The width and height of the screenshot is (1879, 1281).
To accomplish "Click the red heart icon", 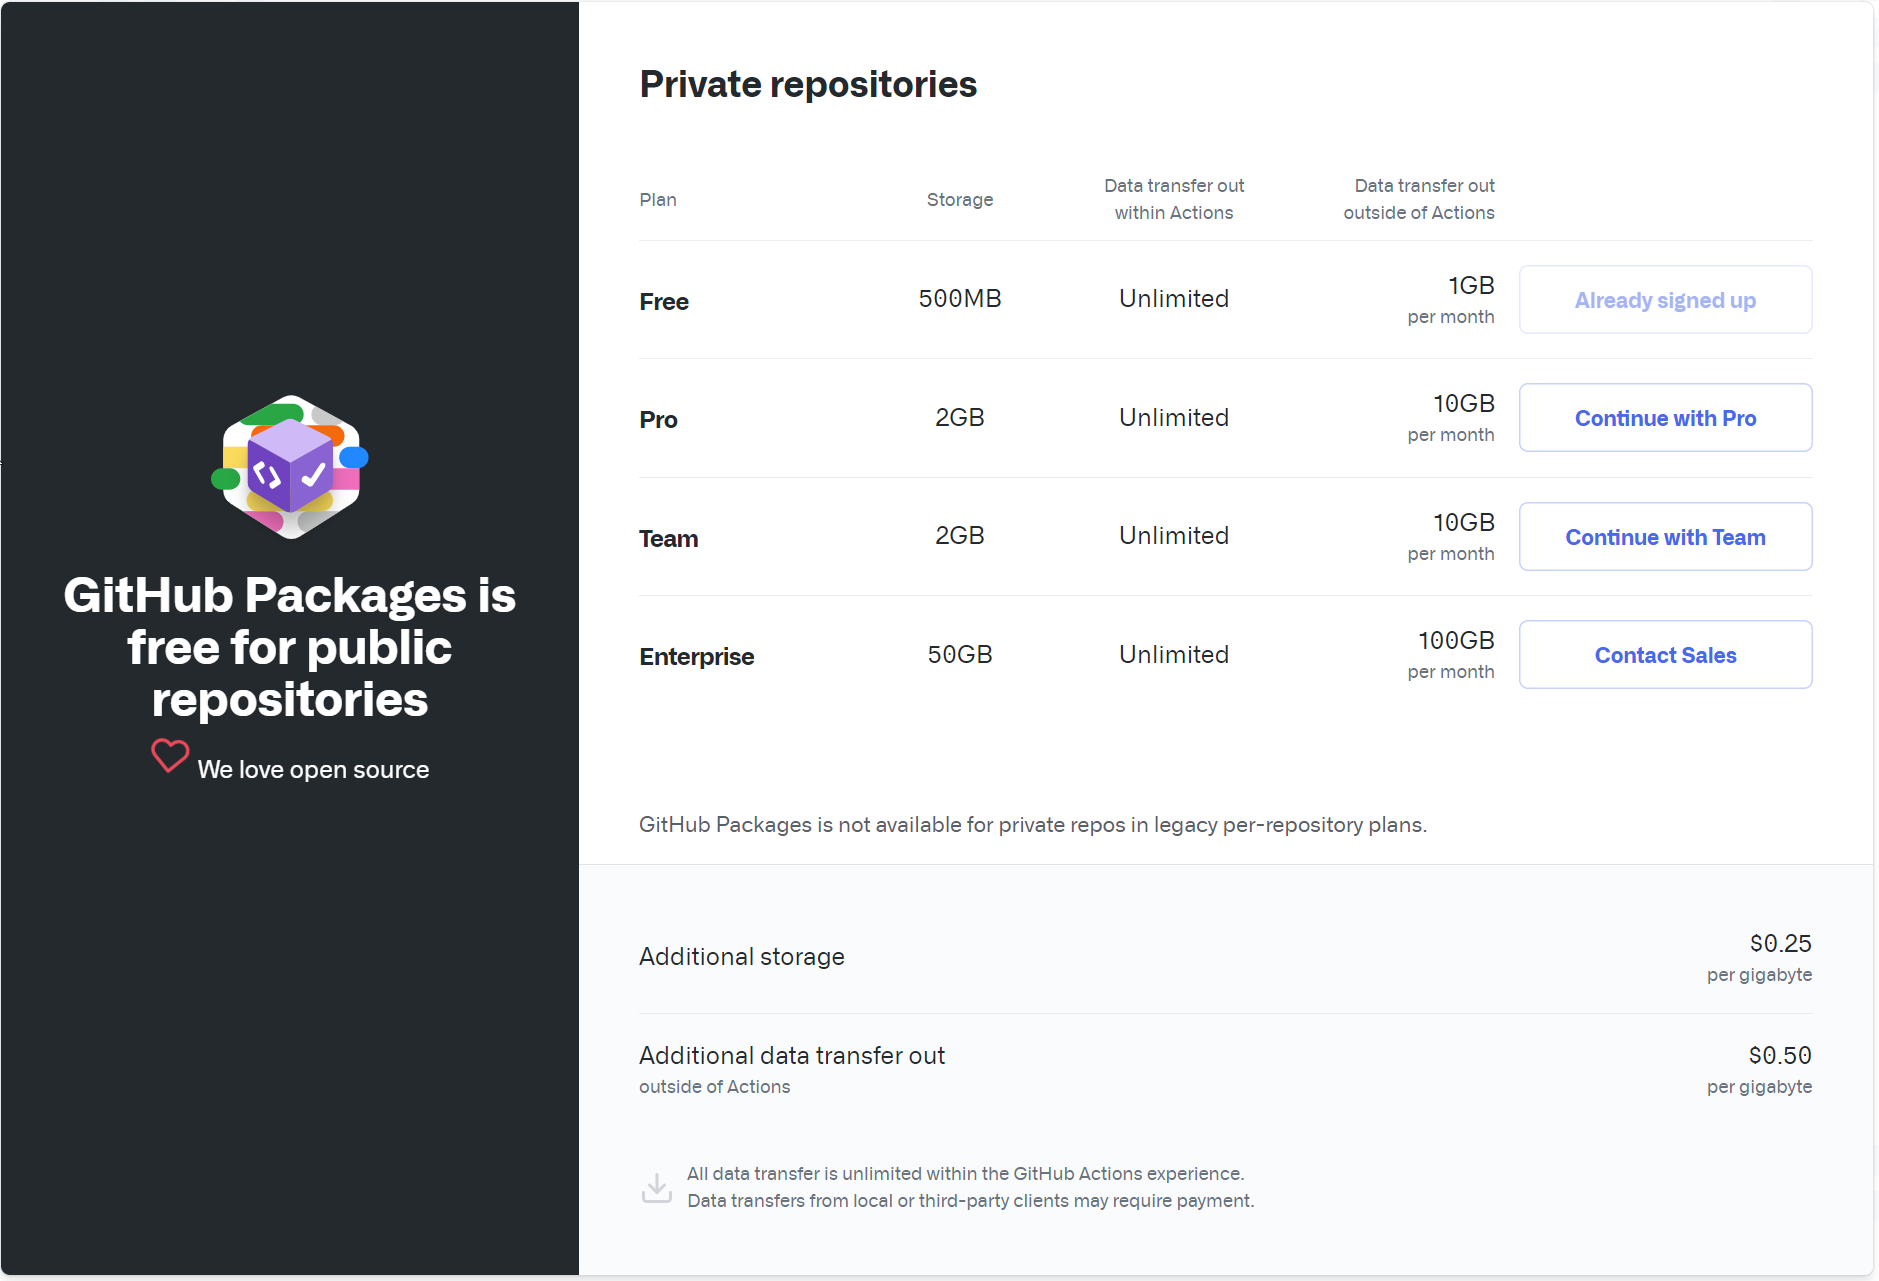I will pyautogui.click(x=170, y=756).
